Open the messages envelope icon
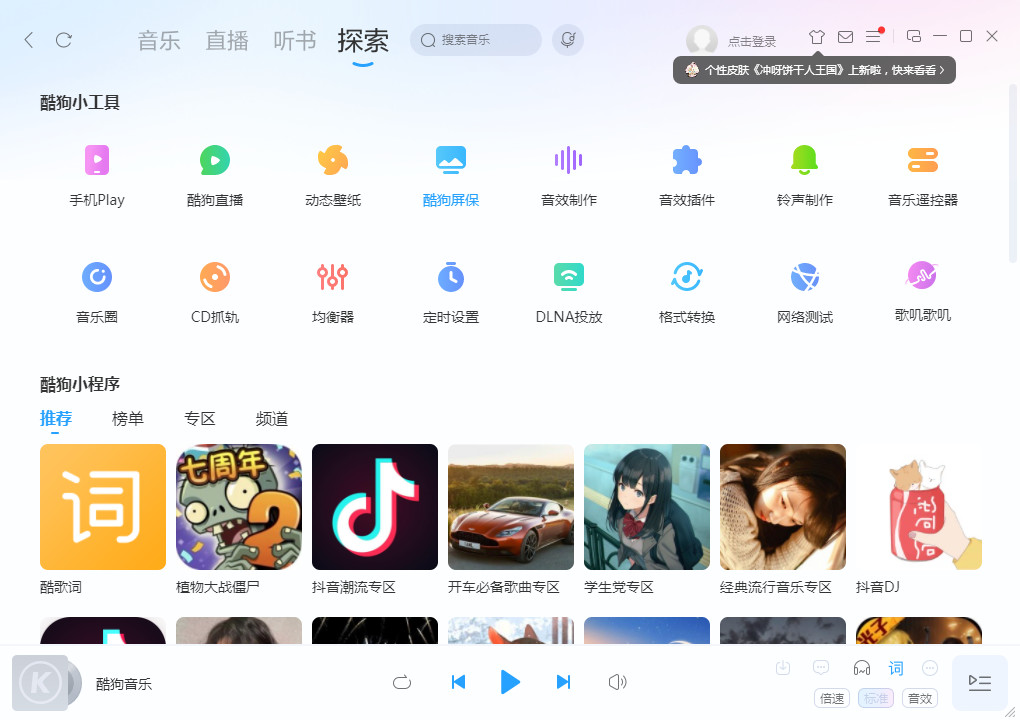Image resolution: width=1020 pixels, height=720 pixels. [x=845, y=36]
